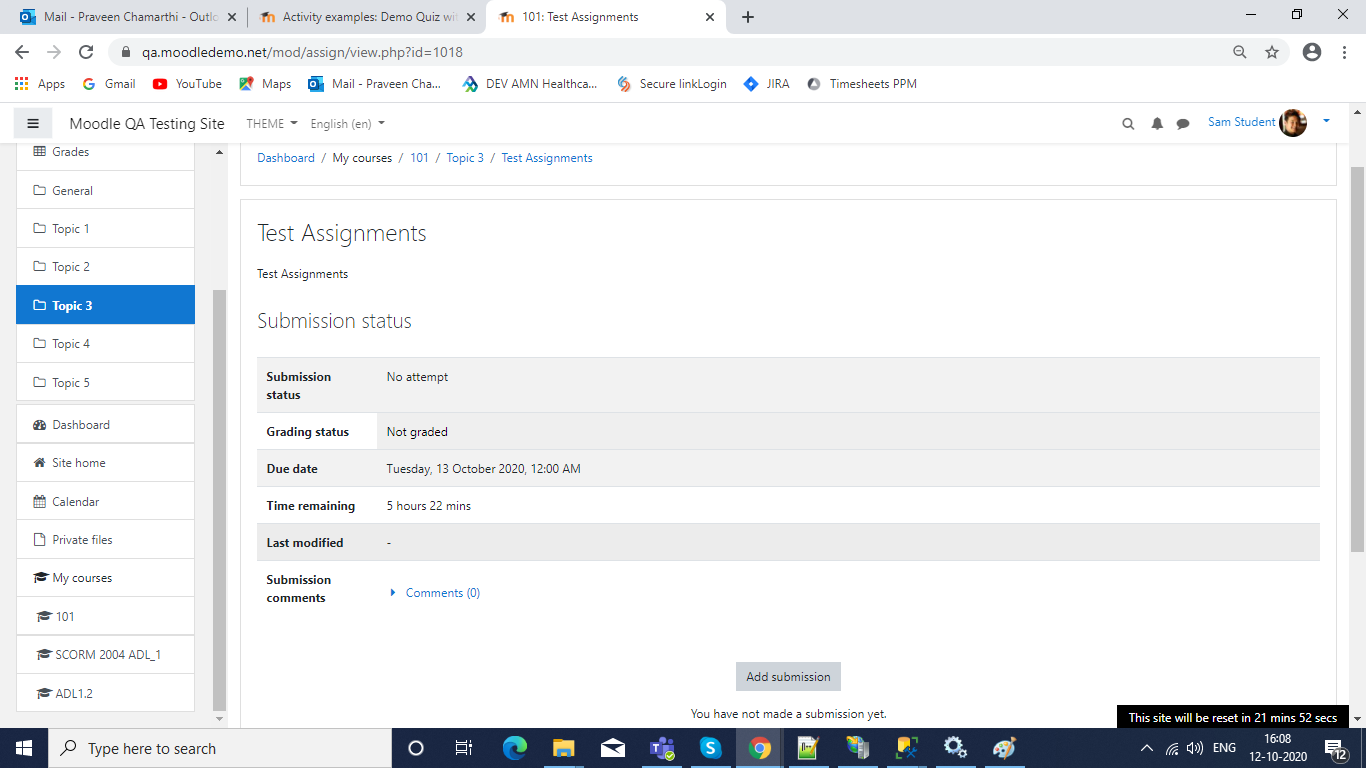The width and height of the screenshot is (1366, 768).
Task: Select the highlighted Topic 3 item
Action: [105, 305]
